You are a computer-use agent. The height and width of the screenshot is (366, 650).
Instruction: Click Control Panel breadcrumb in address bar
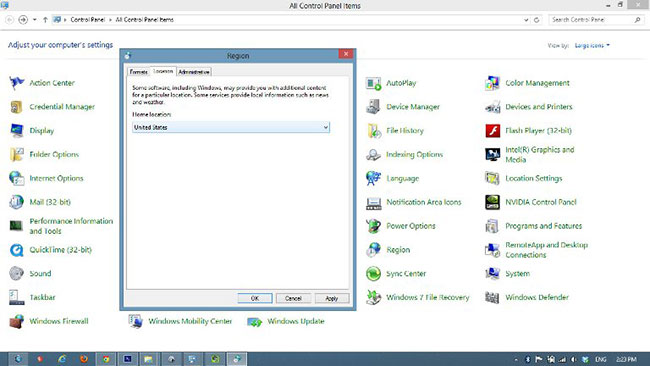[x=87, y=19]
